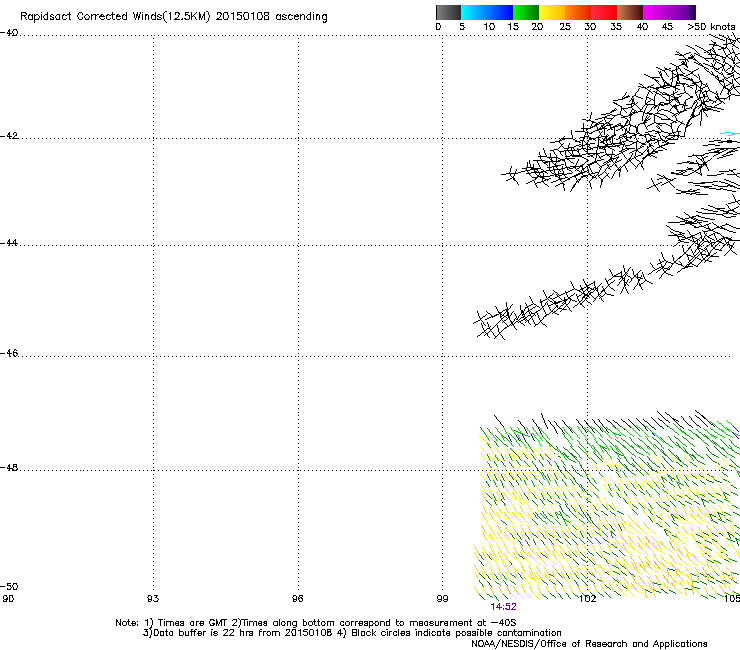This screenshot has width=740, height=650.
Task: Select the yellow 20-25 knots color swatch
Action: [552, 12]
